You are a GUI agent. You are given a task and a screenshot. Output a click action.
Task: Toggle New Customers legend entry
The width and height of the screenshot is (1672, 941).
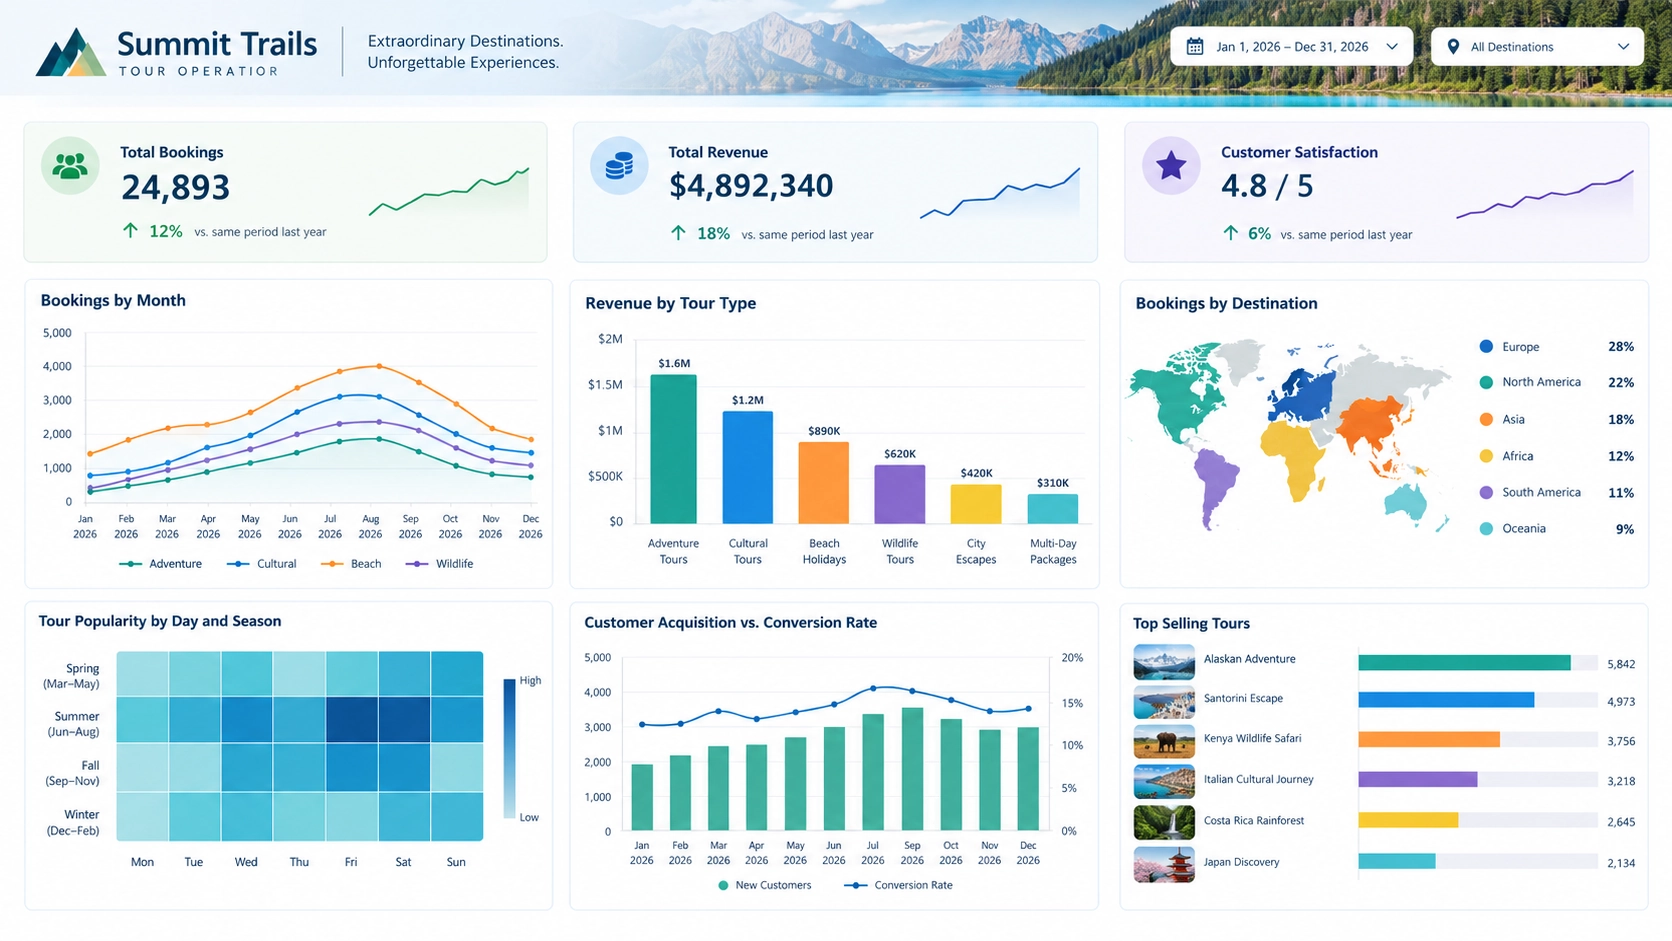point(765,885)
